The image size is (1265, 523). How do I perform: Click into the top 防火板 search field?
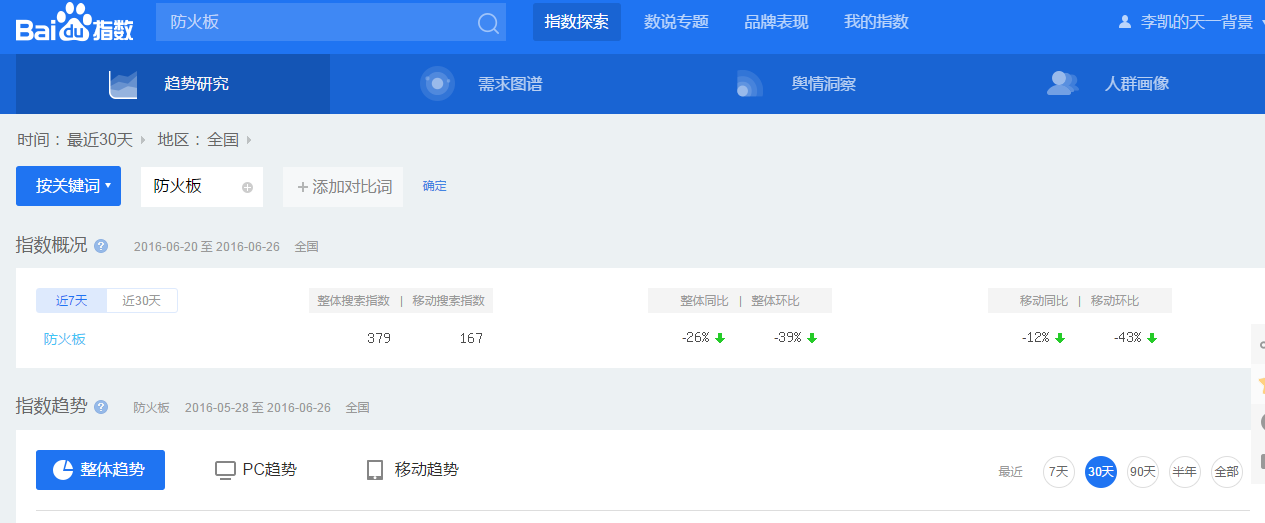pos(330,22)
